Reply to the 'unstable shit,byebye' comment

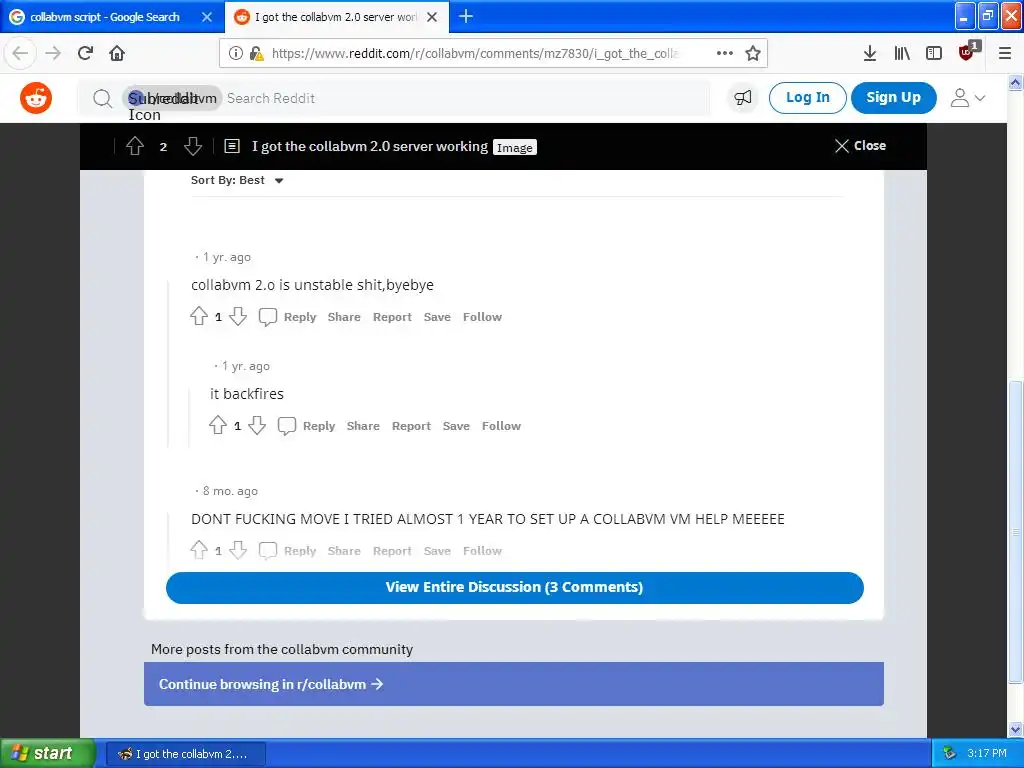click(300, 317)
